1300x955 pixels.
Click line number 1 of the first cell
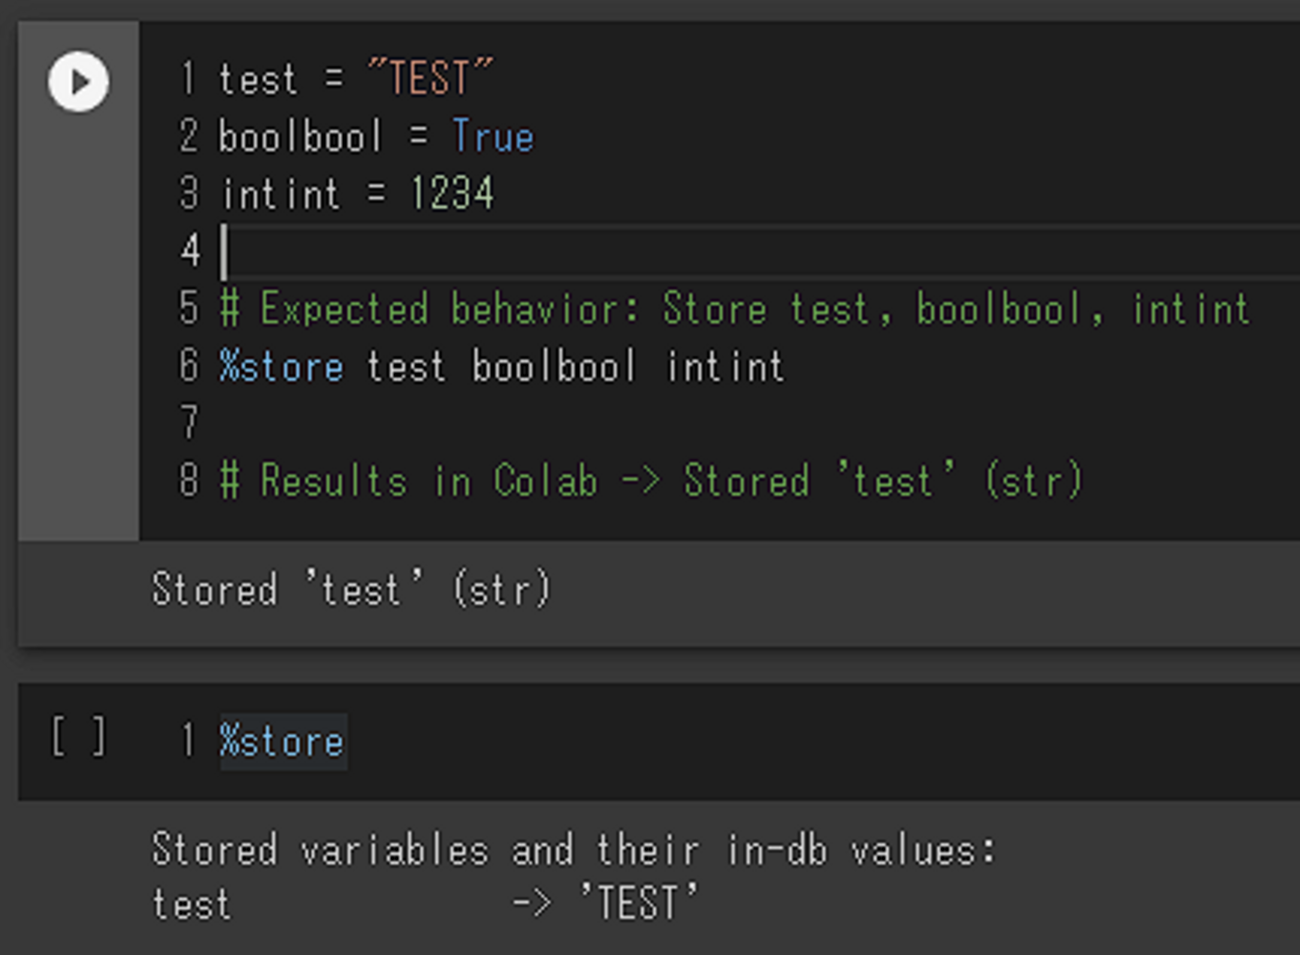pos(188,78)
